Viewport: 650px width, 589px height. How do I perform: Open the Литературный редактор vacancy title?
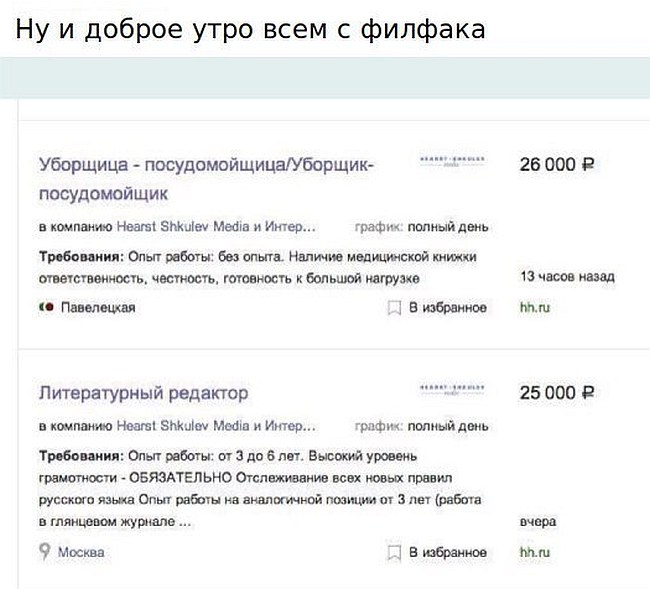(143, 393)
